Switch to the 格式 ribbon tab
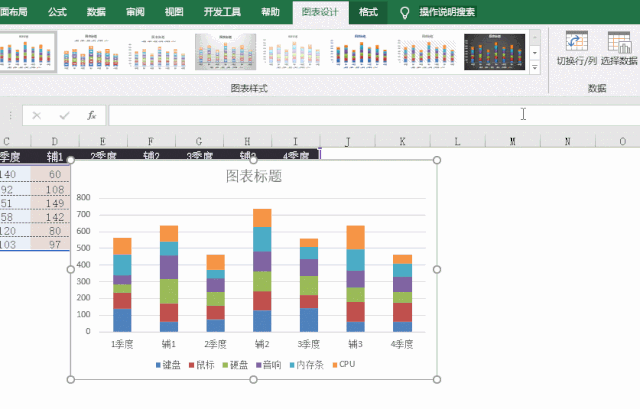This screenshot has width=640, height=409. (x=368, y=12)
